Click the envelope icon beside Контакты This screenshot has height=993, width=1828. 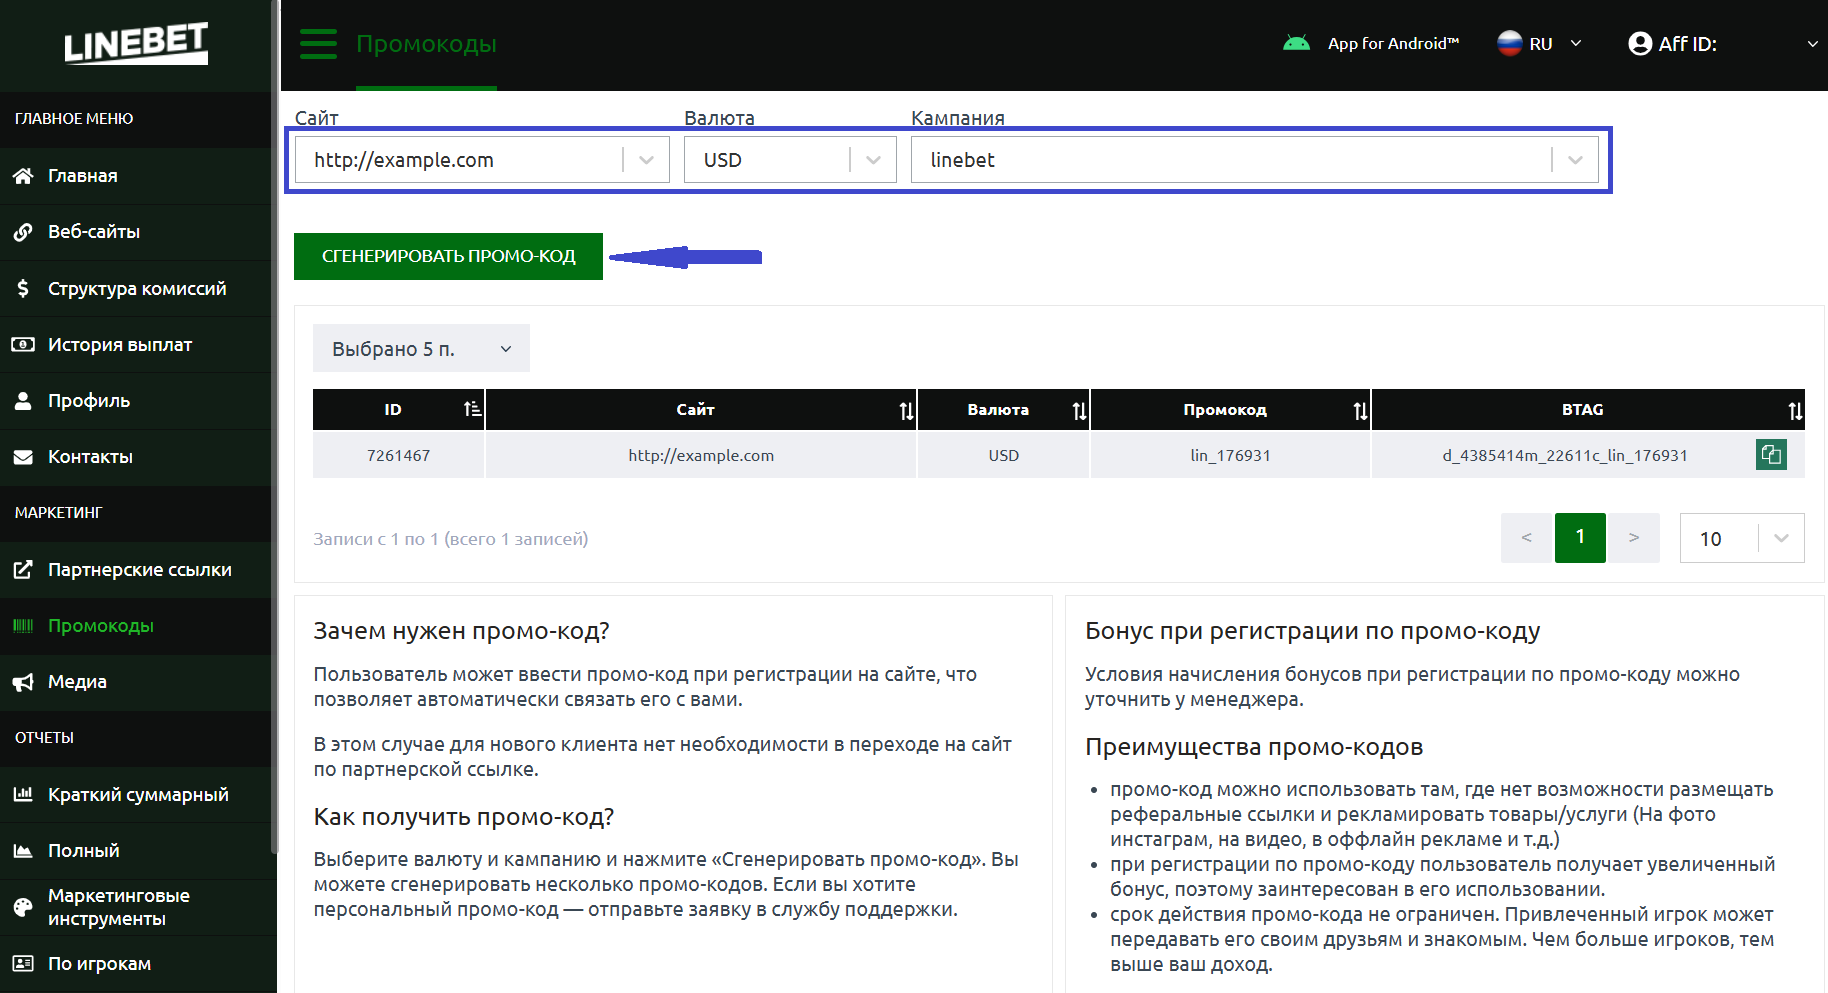(x=23, y=457)
